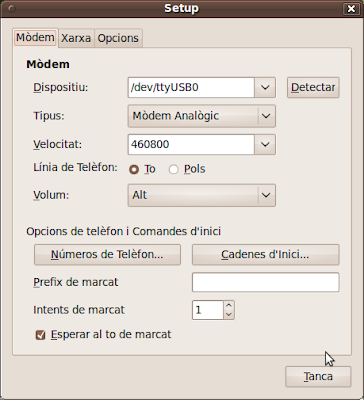364x400 pixels.
Task: Click the Línia de Telèfon label
Action: (75, 167)
